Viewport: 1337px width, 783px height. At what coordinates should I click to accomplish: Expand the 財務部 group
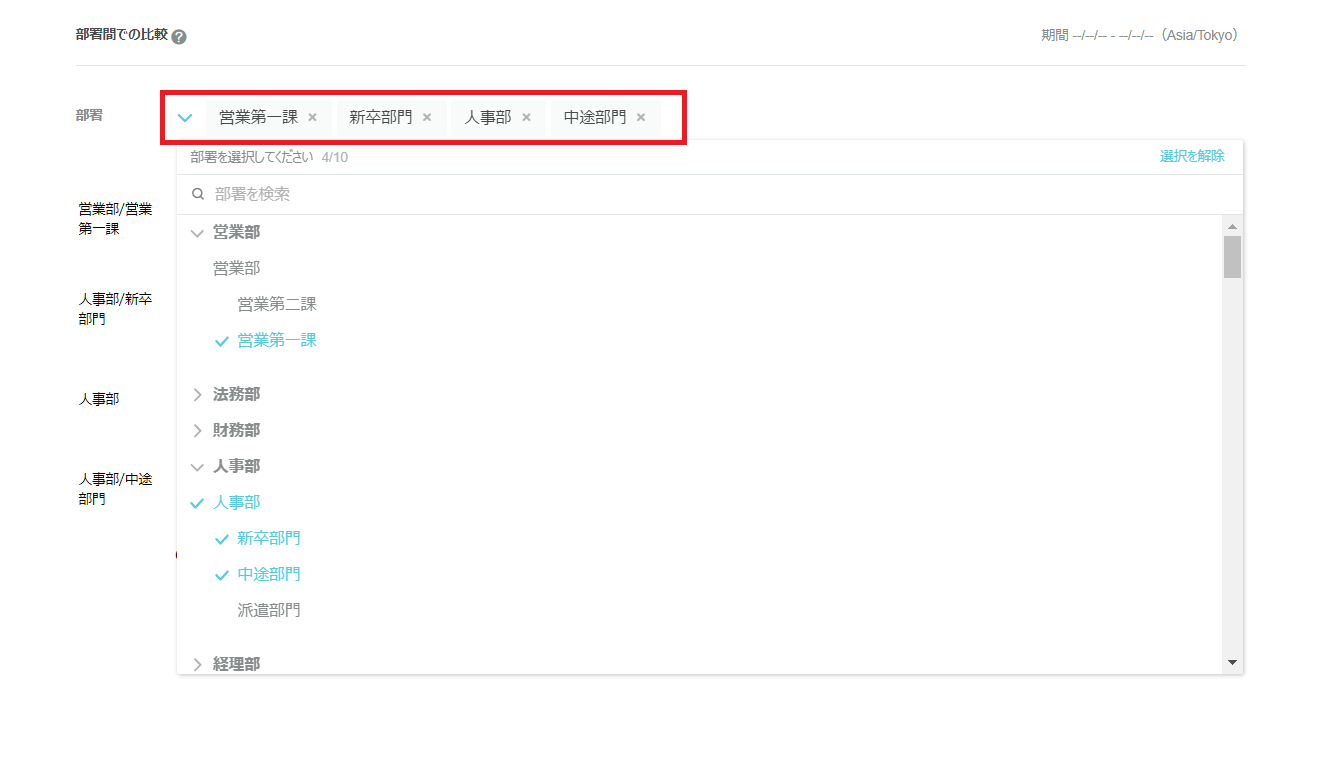click(x=197, y=431)
